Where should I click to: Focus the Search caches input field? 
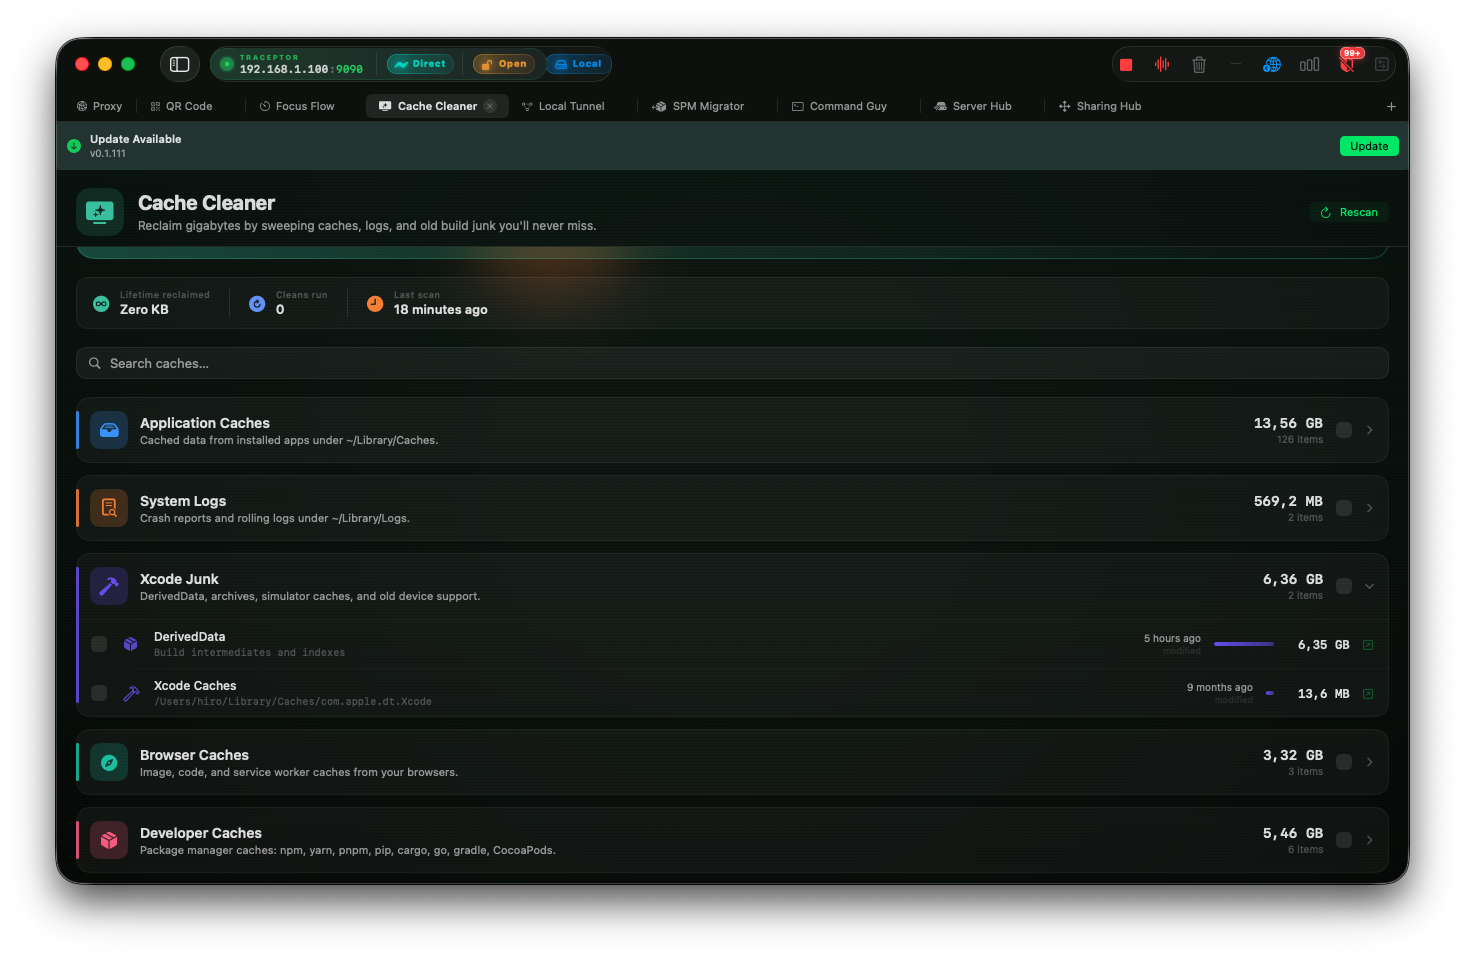[732, 363]
